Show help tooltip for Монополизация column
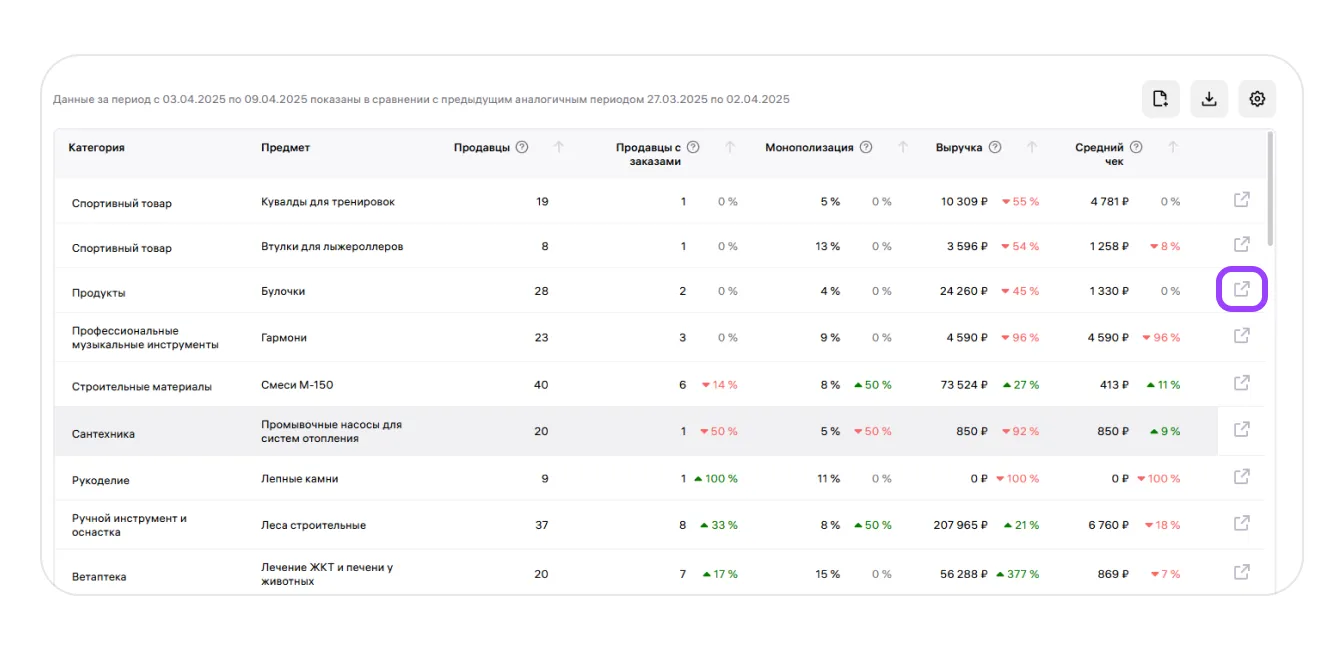The image size is (1344, 650). click(866, 148)
